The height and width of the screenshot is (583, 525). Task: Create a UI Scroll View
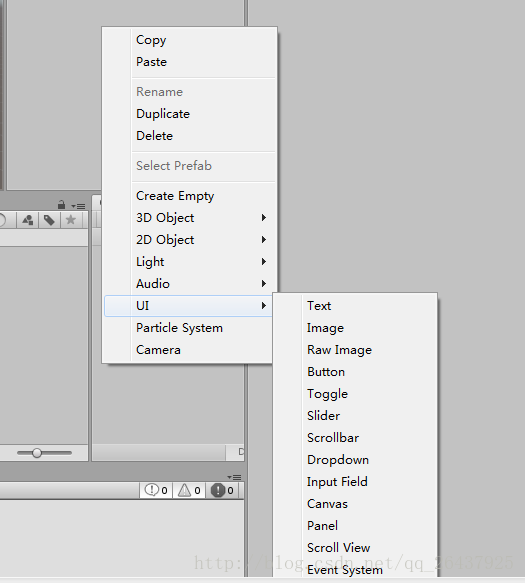tap(355, 548)
